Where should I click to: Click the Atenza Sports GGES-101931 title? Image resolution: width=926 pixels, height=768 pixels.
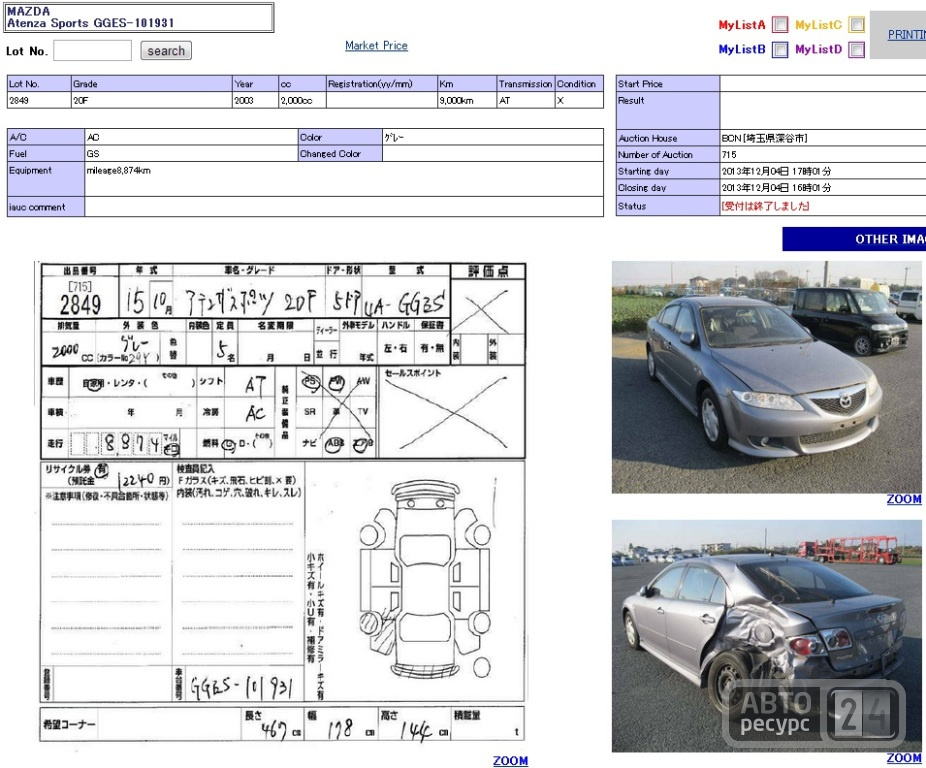click(90, 23)
